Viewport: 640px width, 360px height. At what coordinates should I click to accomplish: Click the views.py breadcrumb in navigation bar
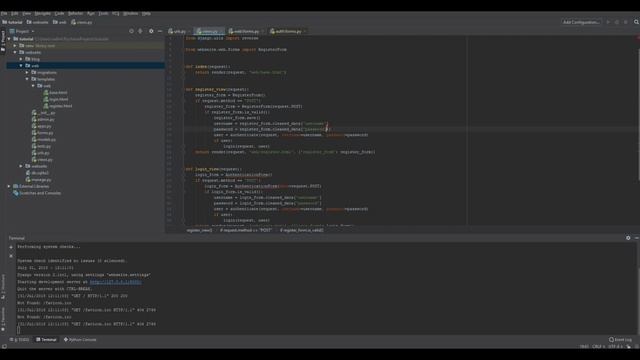82,22
